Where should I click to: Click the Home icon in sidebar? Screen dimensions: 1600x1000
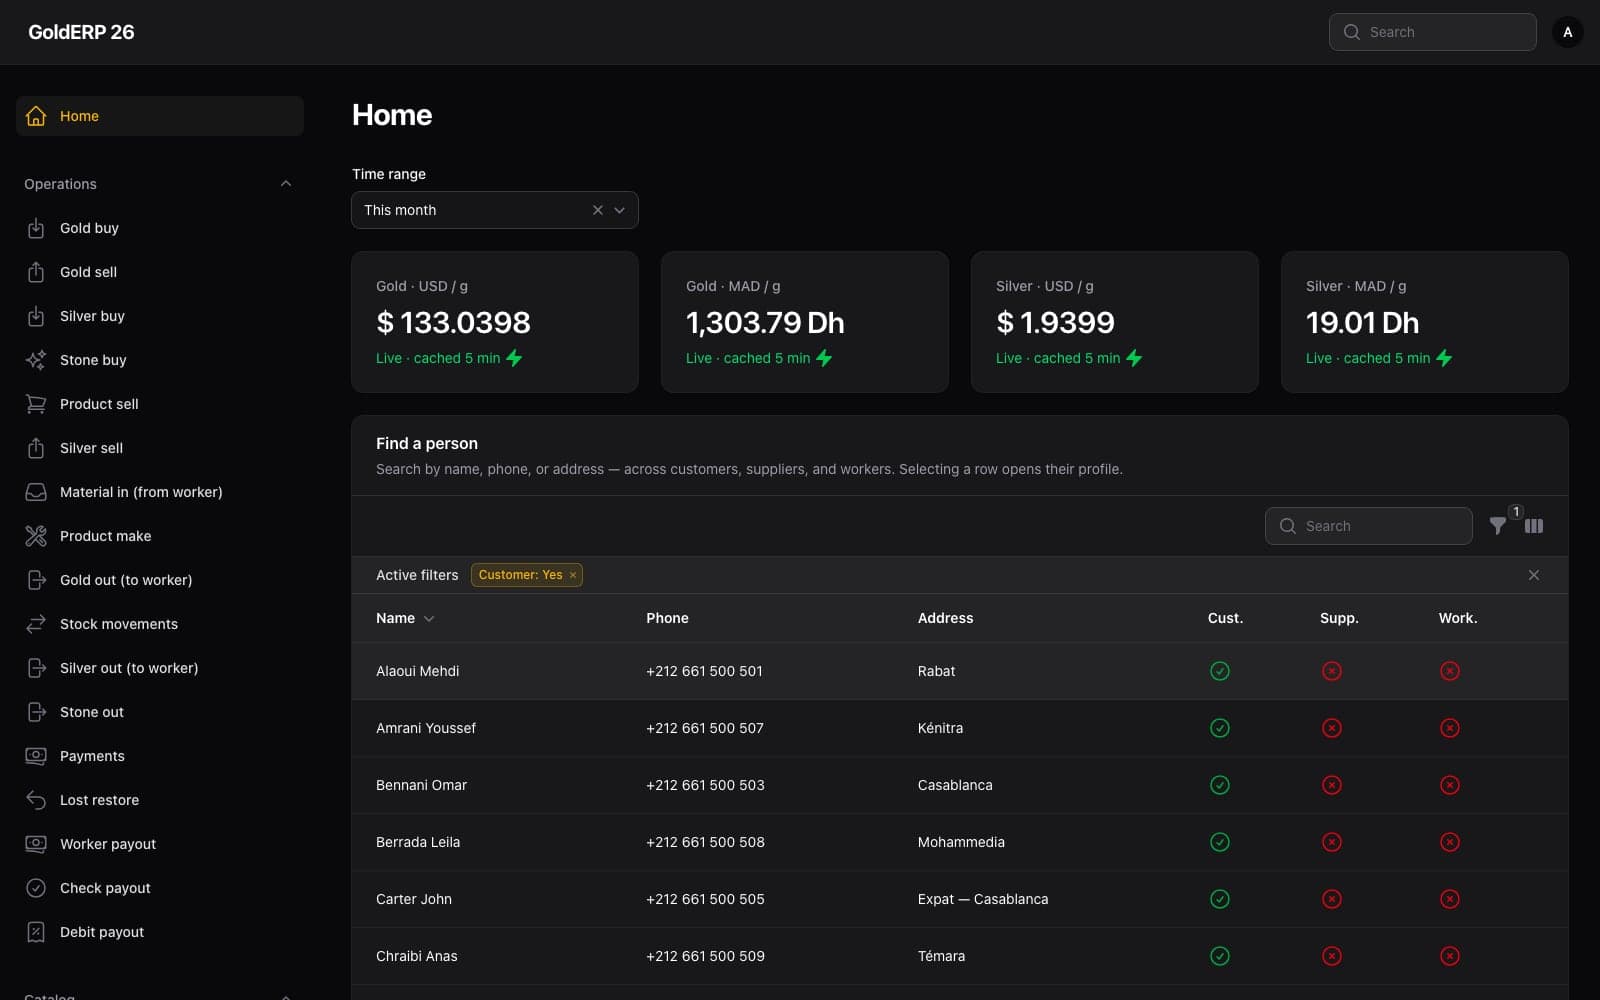click(x=36, y=116)
